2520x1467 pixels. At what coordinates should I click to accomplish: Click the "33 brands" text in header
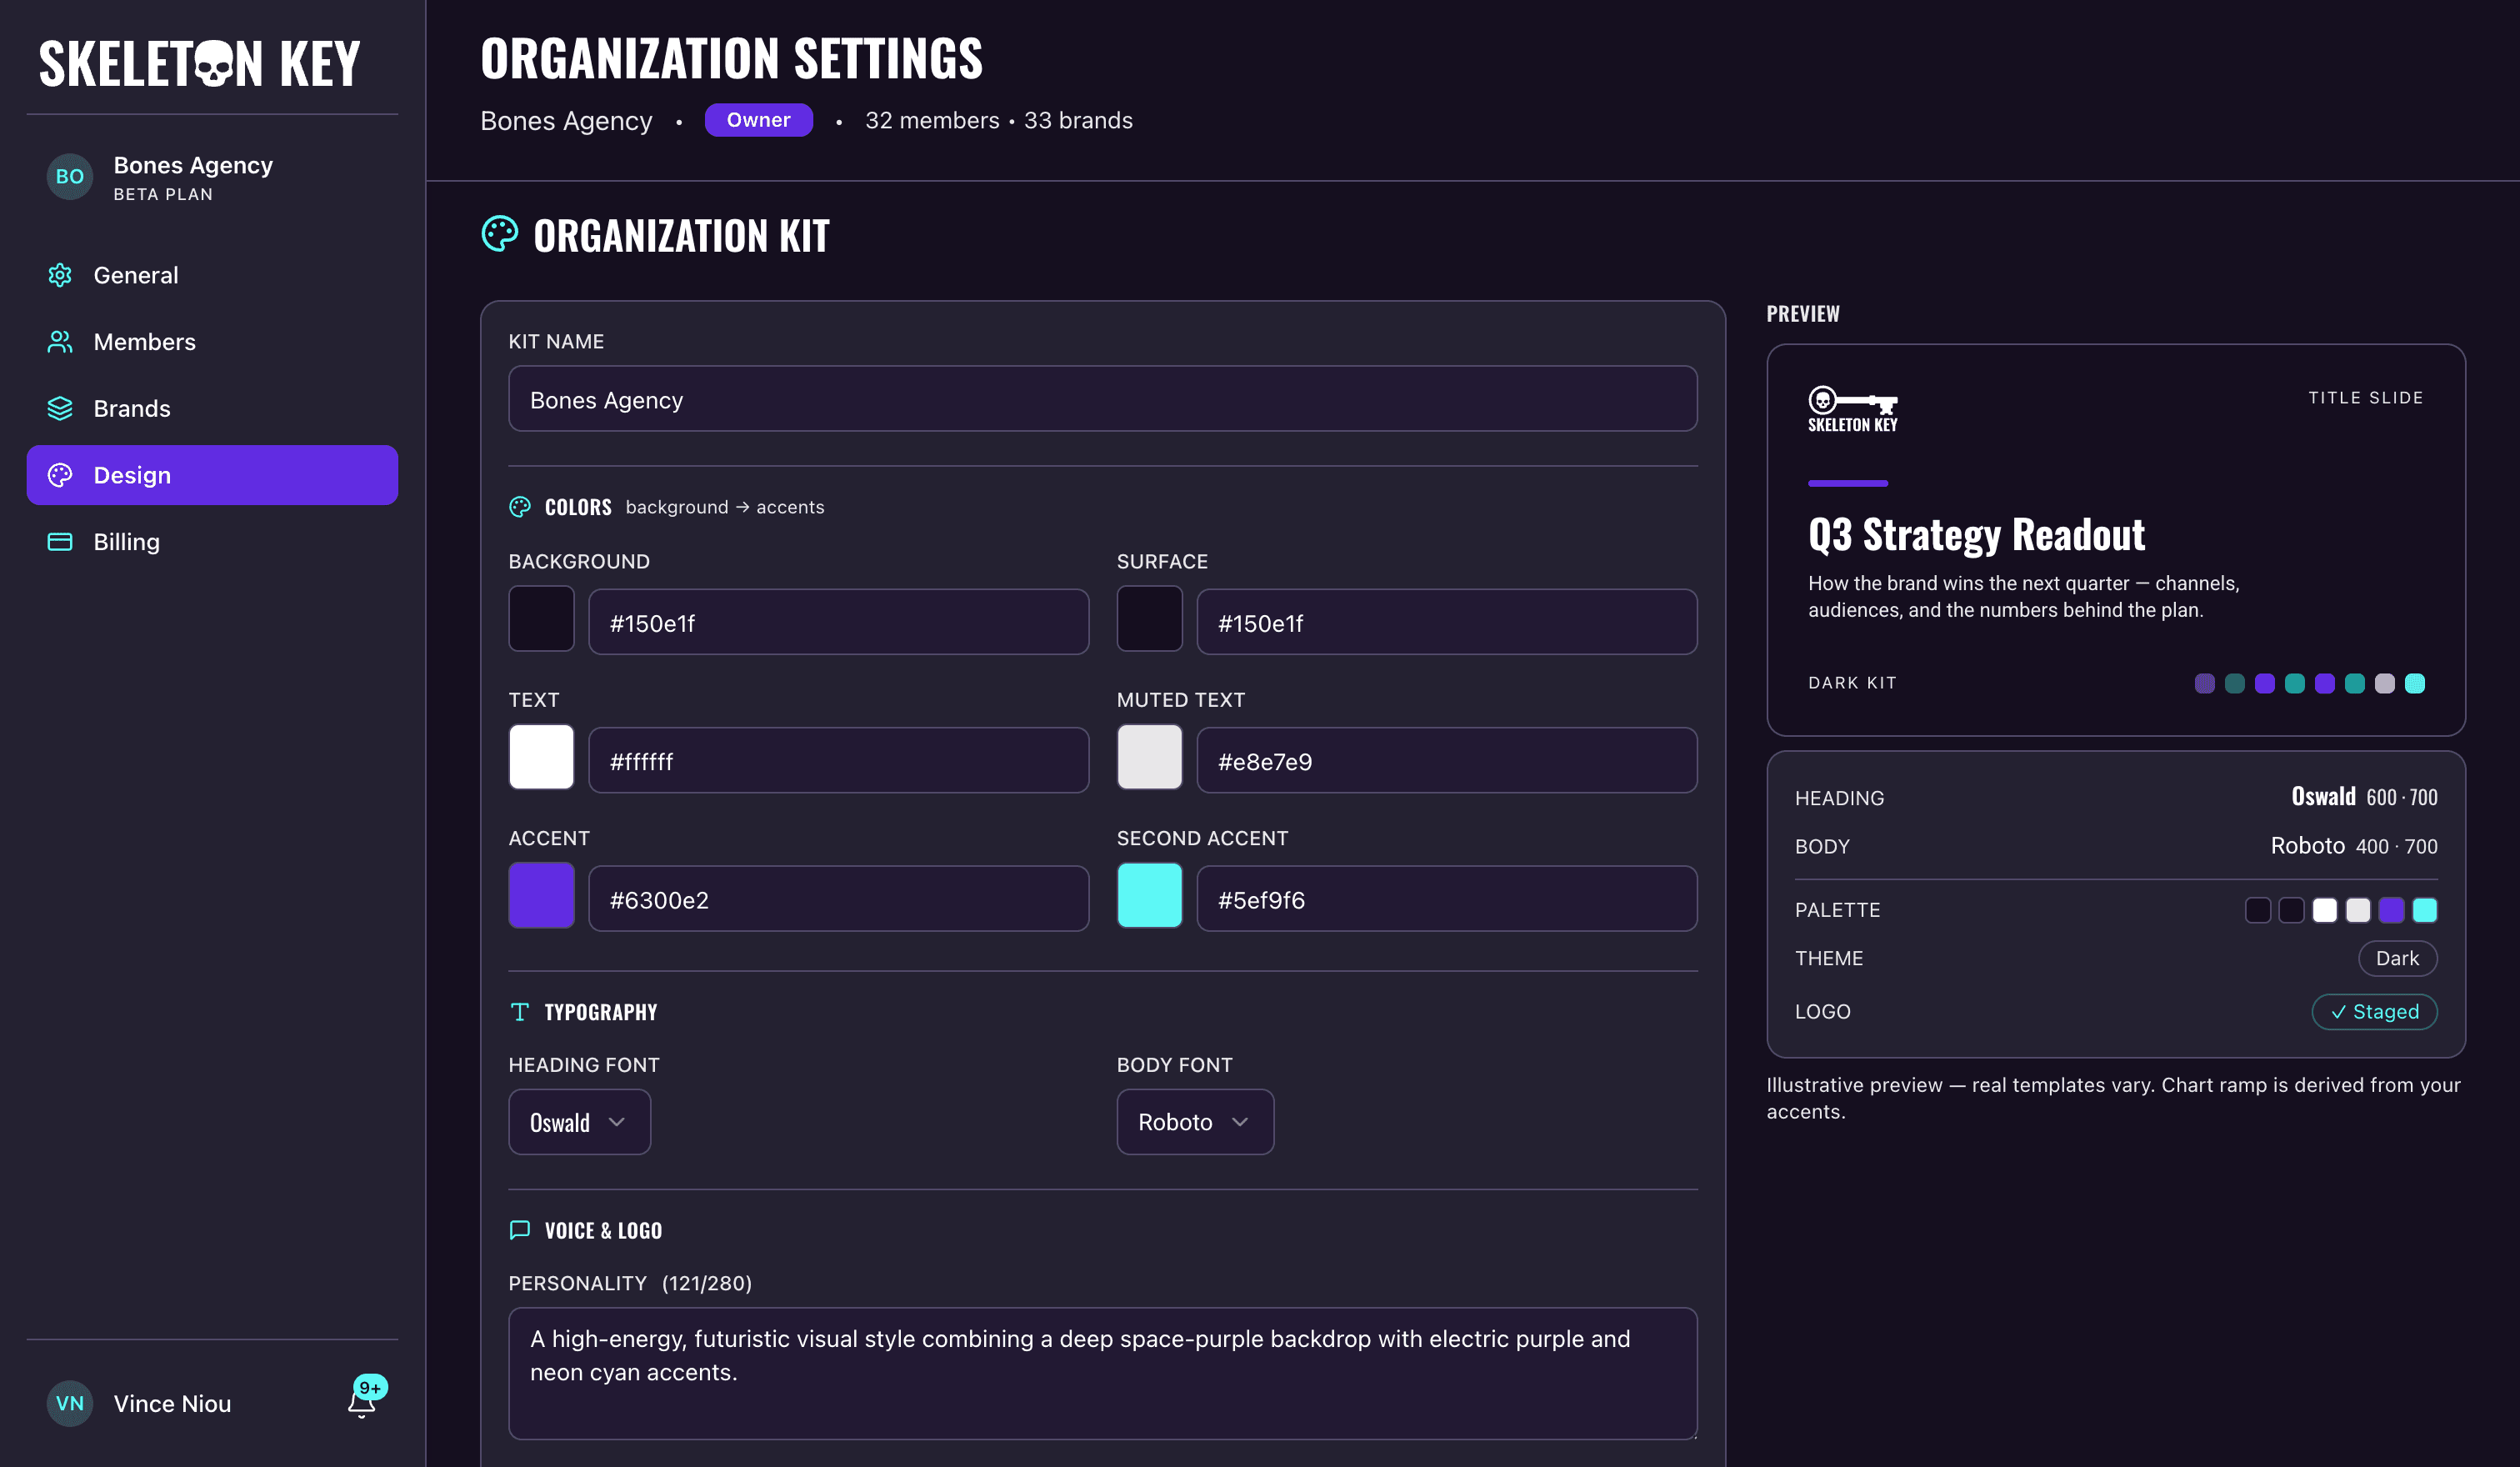[1078, 120]
